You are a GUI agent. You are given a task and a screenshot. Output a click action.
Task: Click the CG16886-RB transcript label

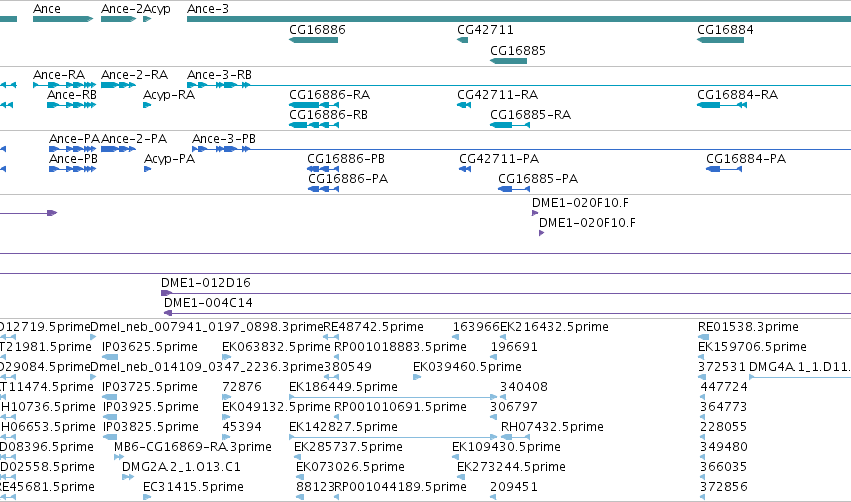[328, 115]
